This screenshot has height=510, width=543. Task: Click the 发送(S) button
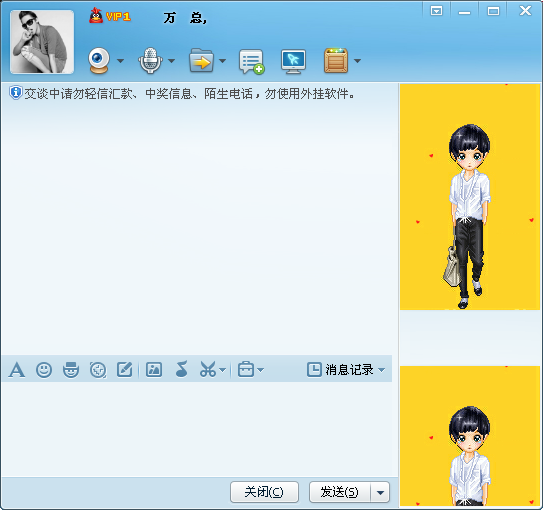coord(339,492)
